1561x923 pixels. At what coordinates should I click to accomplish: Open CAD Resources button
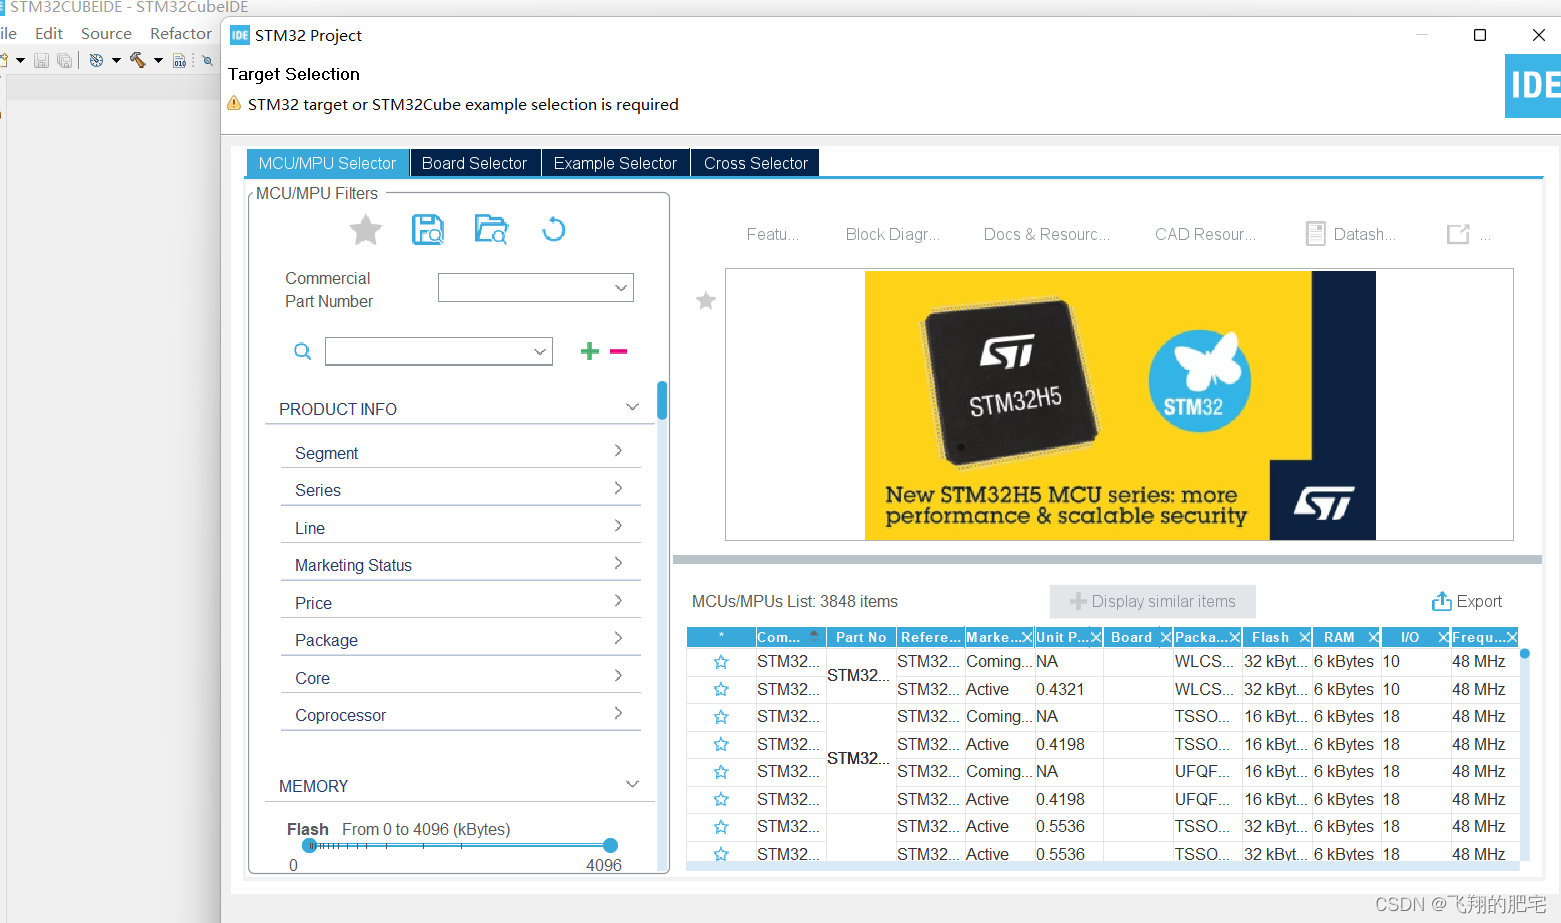1205,234
